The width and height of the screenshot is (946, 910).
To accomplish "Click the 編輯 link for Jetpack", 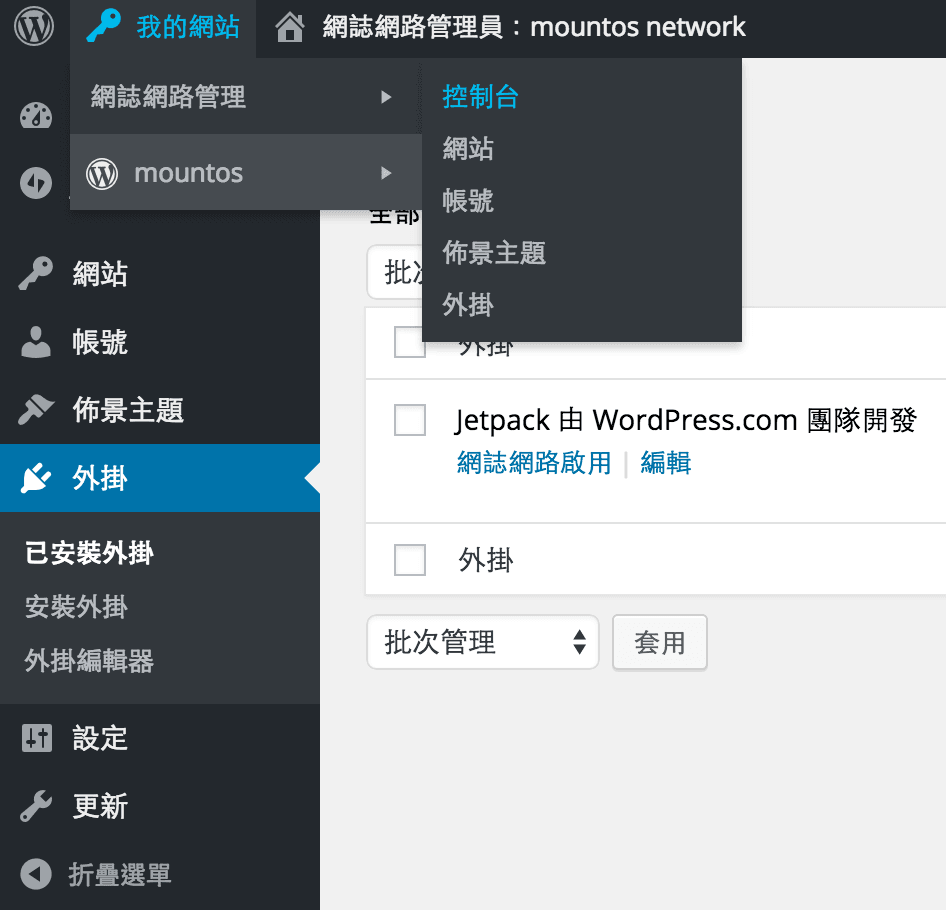I will pyautogui.click(x=666, y=463).
